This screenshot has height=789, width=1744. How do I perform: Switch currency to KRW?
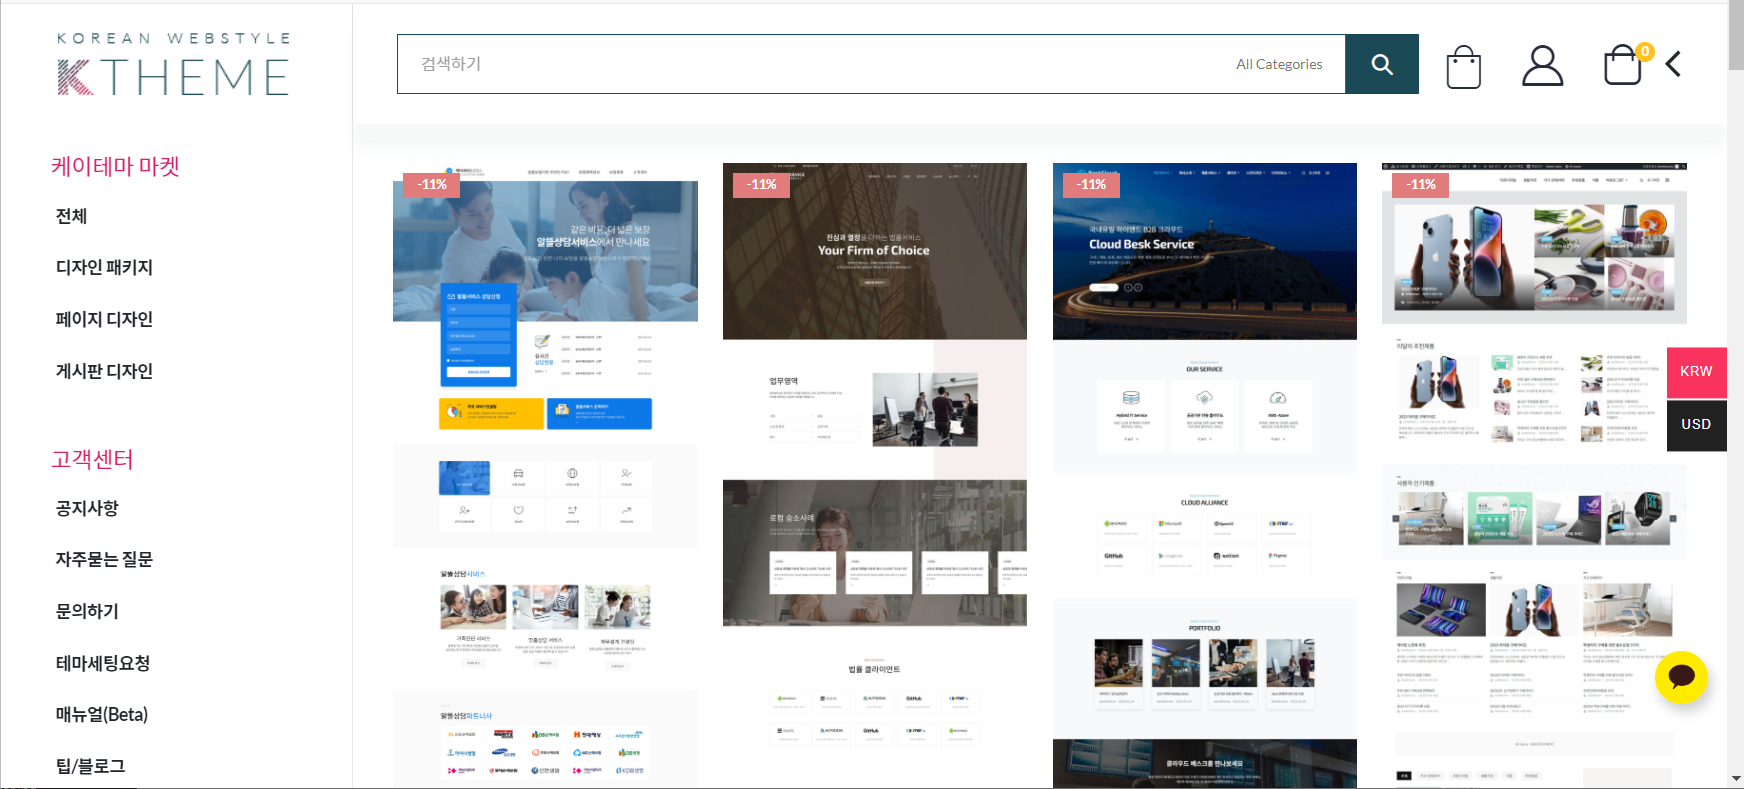click(1696, 371)
